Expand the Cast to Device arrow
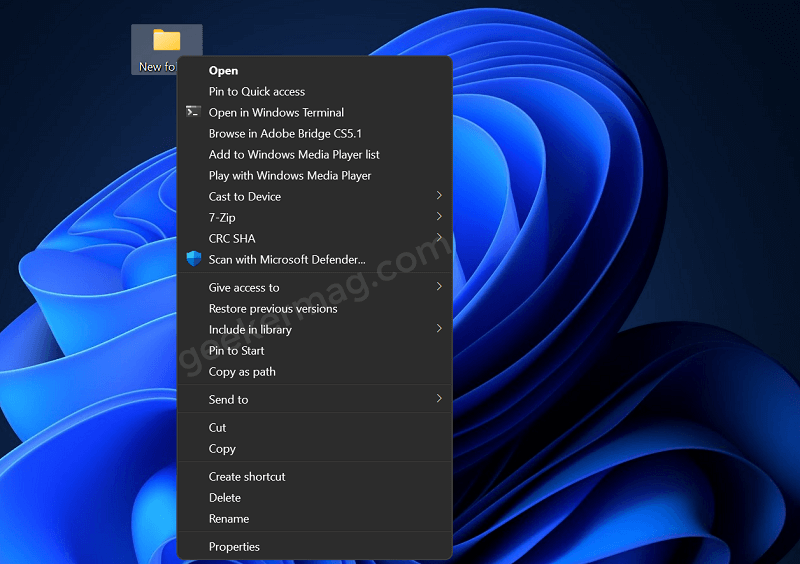Screen dimensions: 800x564 (439, 195)
